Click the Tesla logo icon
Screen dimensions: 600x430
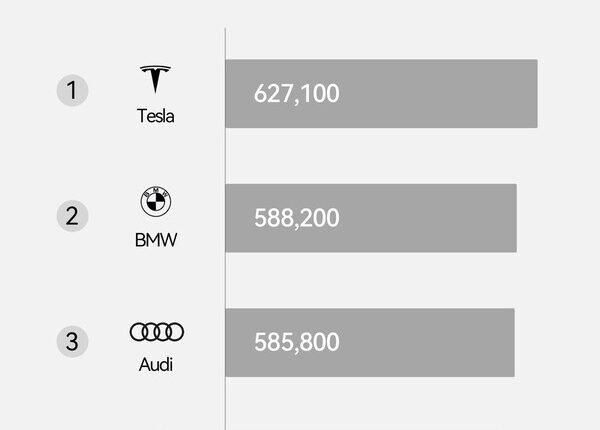155,80
